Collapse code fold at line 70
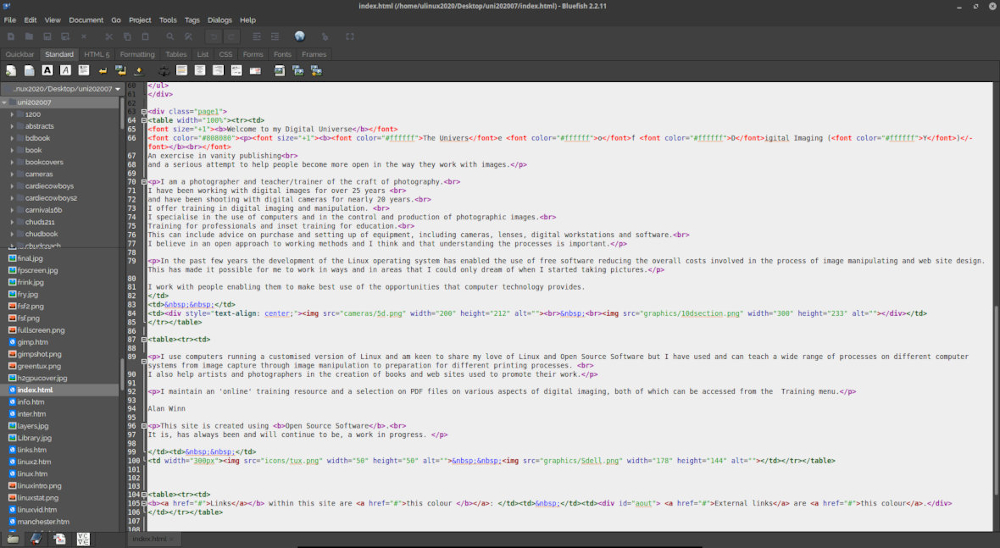This screenshot has height=548, width=1000. (143, 182)
